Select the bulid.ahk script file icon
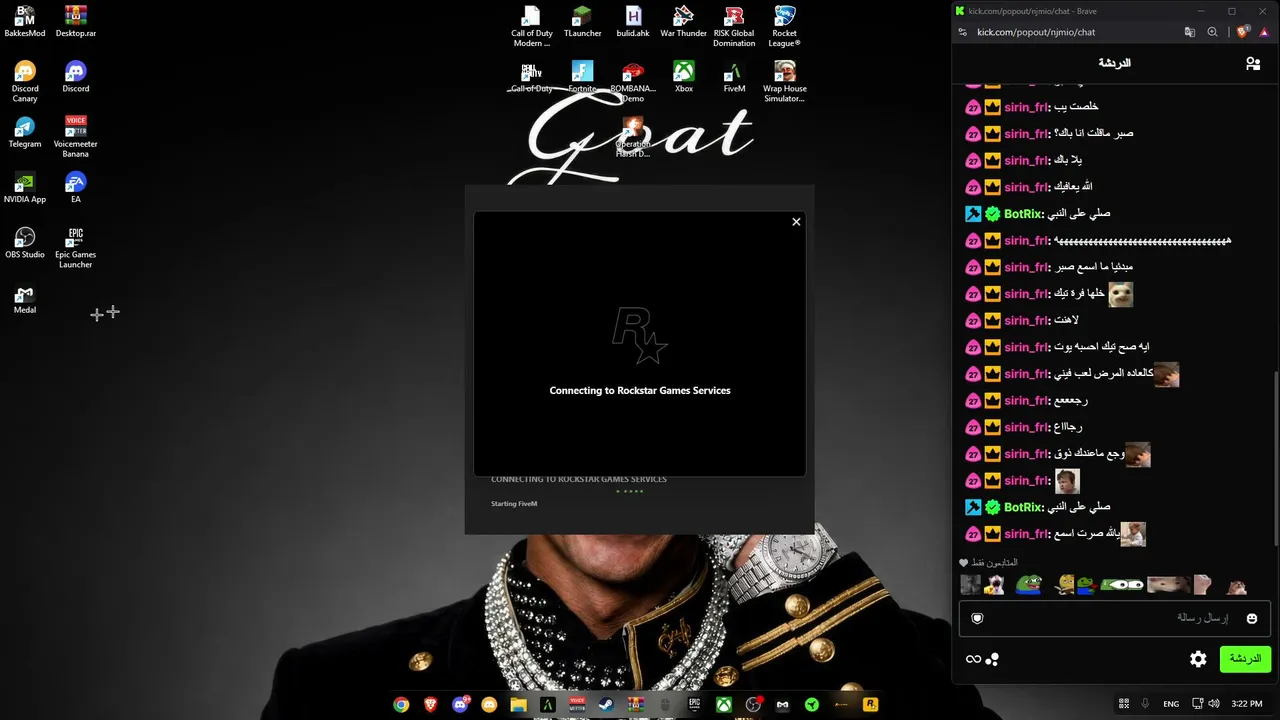This screenshot has width=1280, height=720. 633,21
